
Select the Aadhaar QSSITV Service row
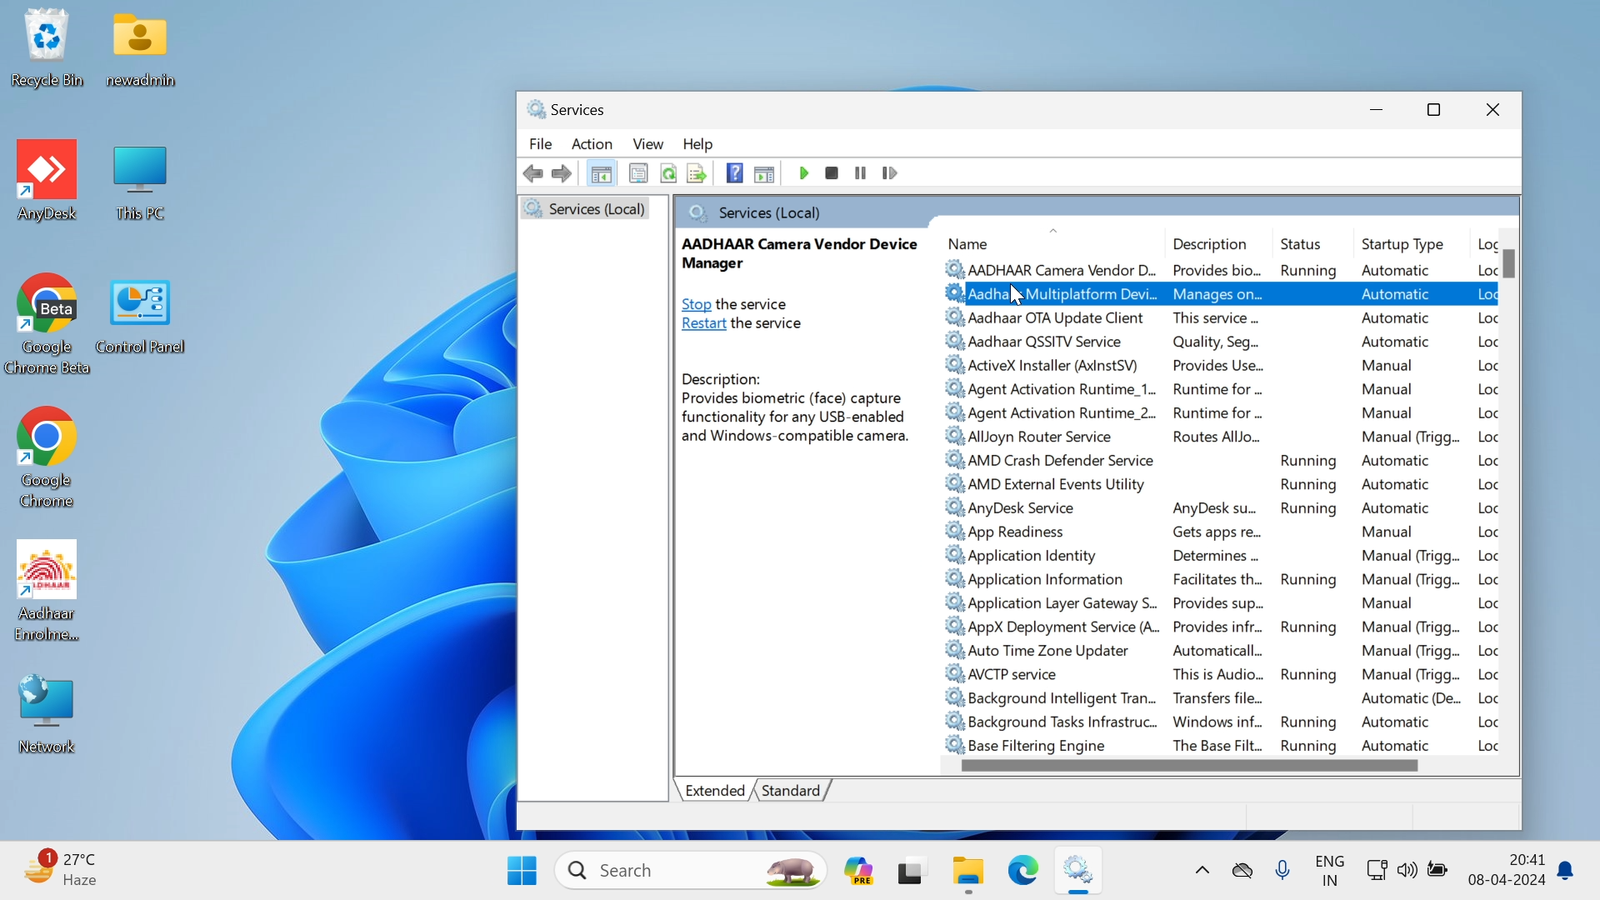point(1221,342)
